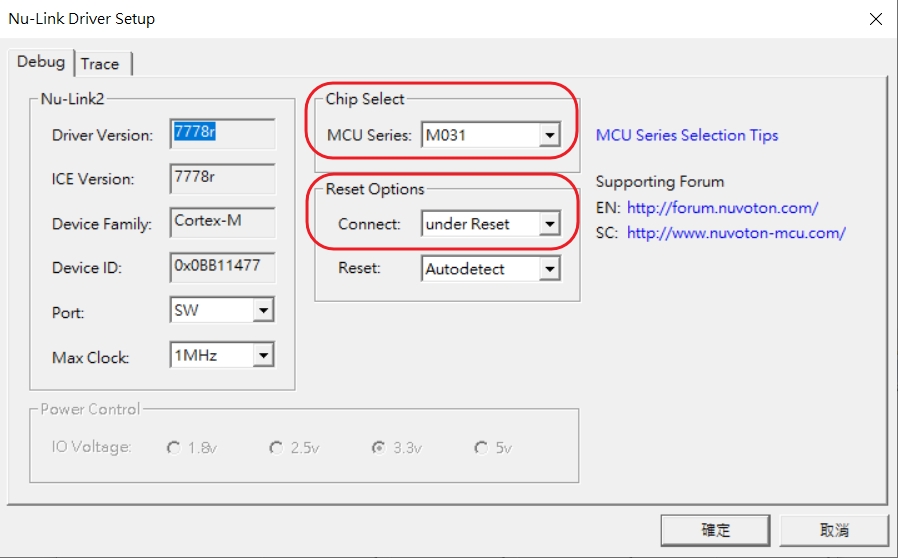Close the Nu-Link Driver Setup dialog
Image resolution: width=898 pixels, height=558 pixels.
click(x=875, y=19)
